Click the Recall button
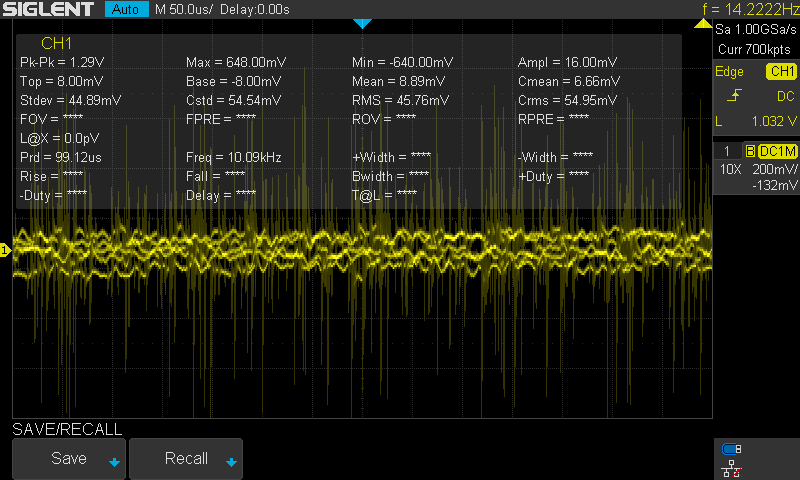Screen dimensions: 800x480 (186, 459)
